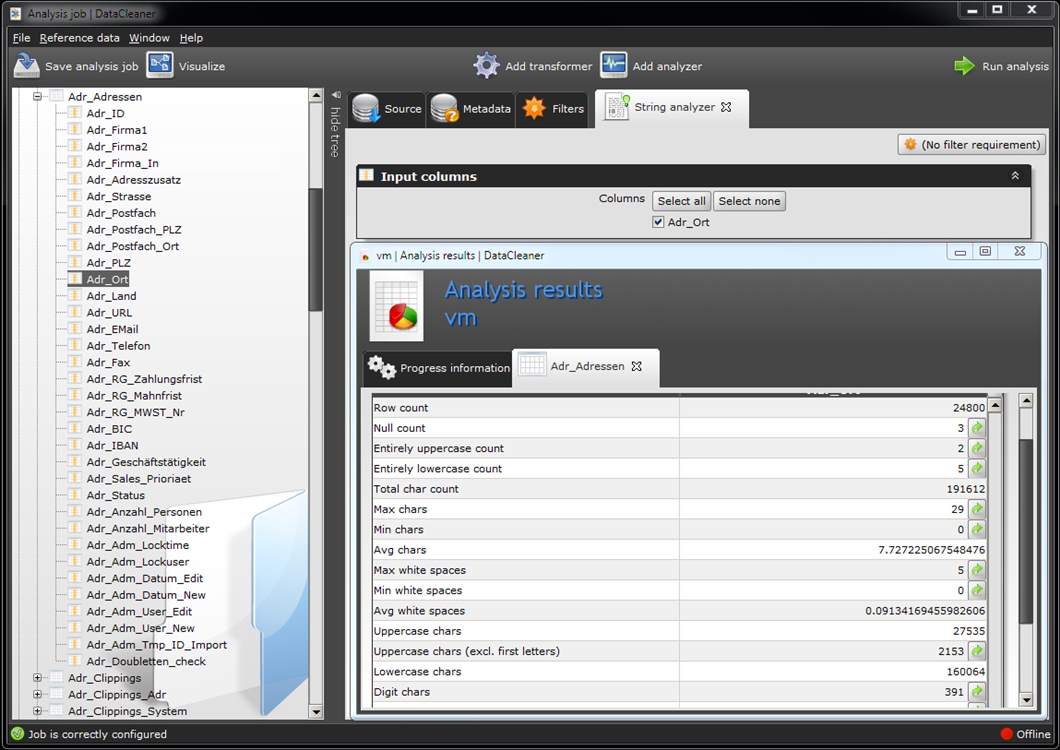
Task: Click the Add analyzer monitor icon
Action: (613, 66)
